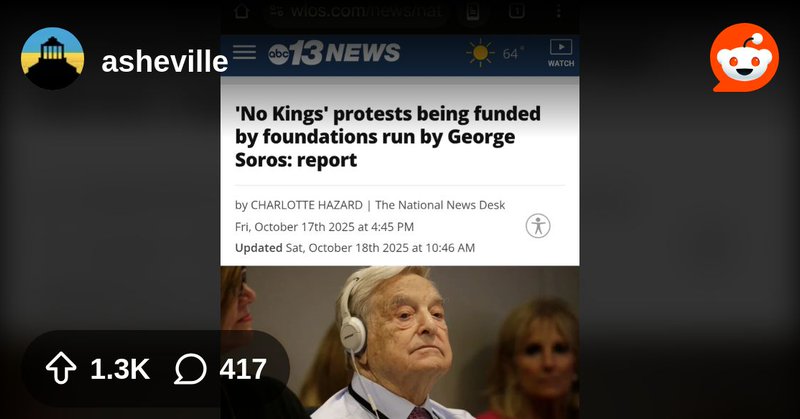Open the browser tab switcher icon

tap(516, 11)
